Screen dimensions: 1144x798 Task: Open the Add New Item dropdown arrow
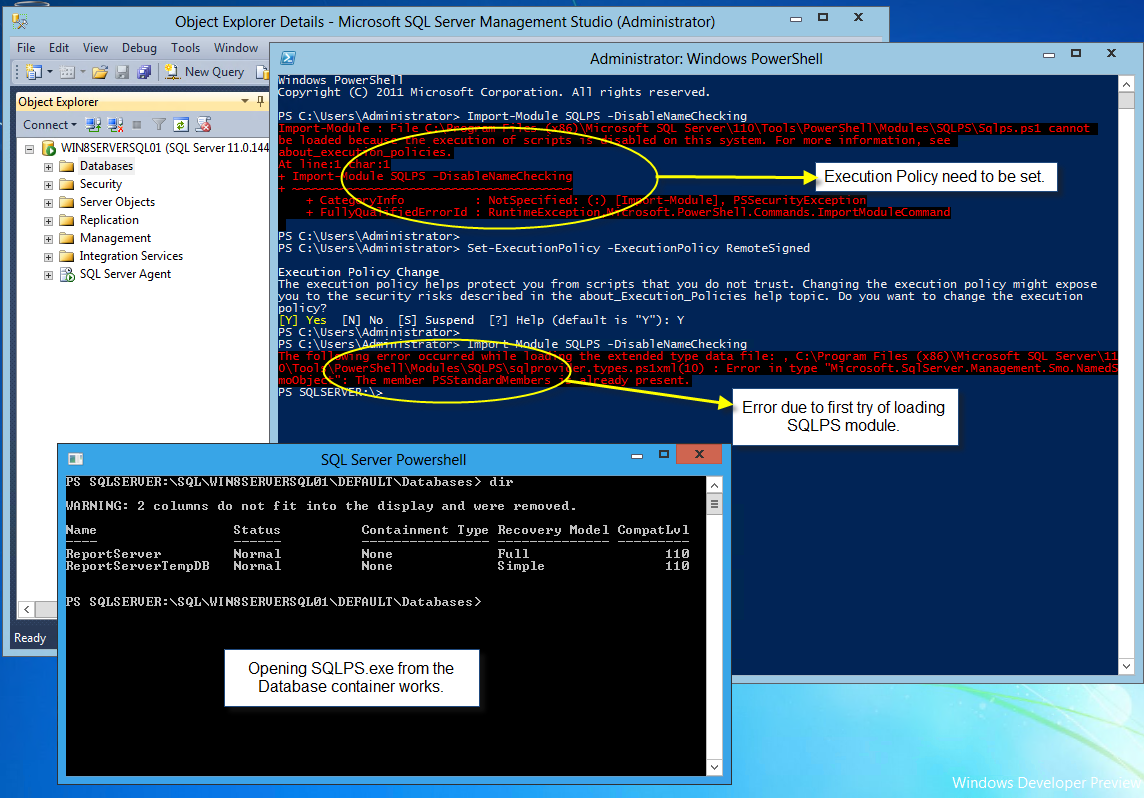point(82,71)
